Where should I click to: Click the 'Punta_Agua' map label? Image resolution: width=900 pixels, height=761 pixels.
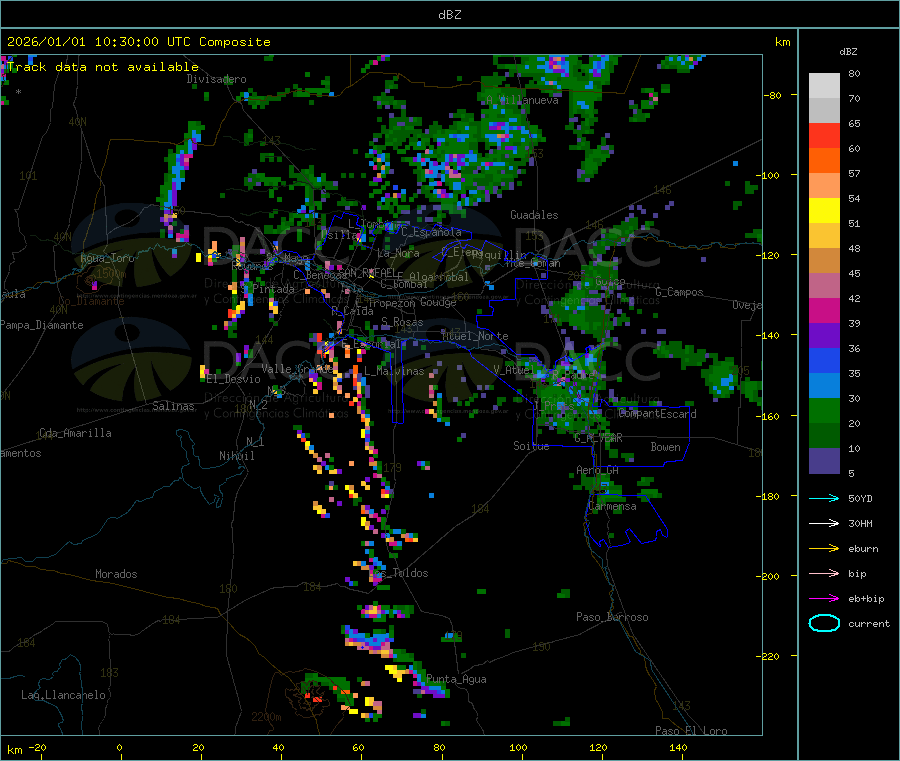tap(456, 680)
